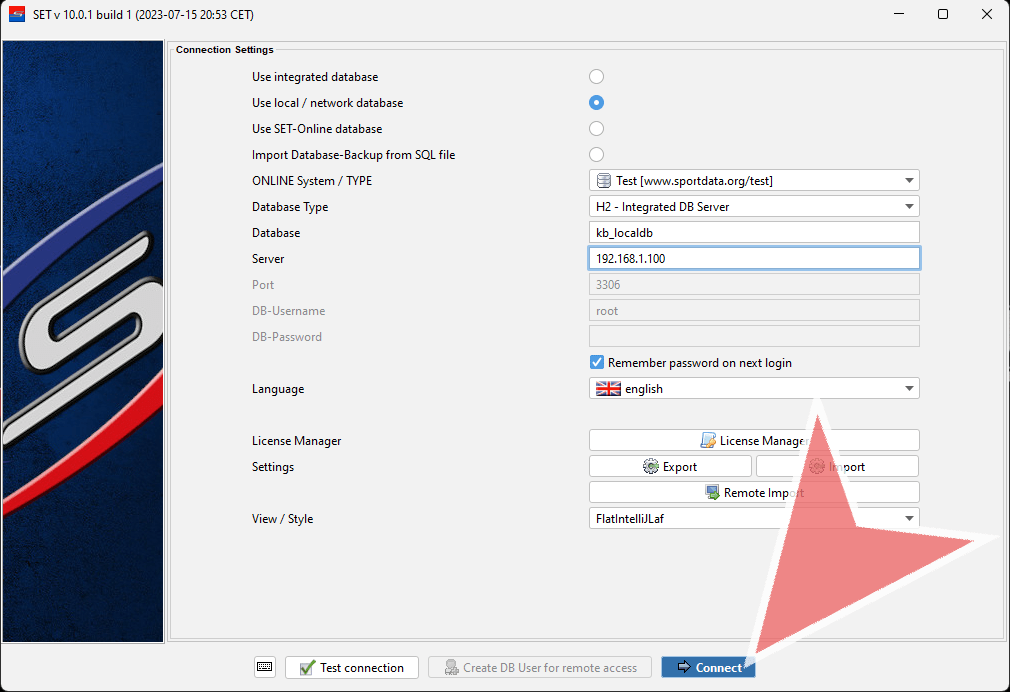Click the Import settings button

point(837,467)
